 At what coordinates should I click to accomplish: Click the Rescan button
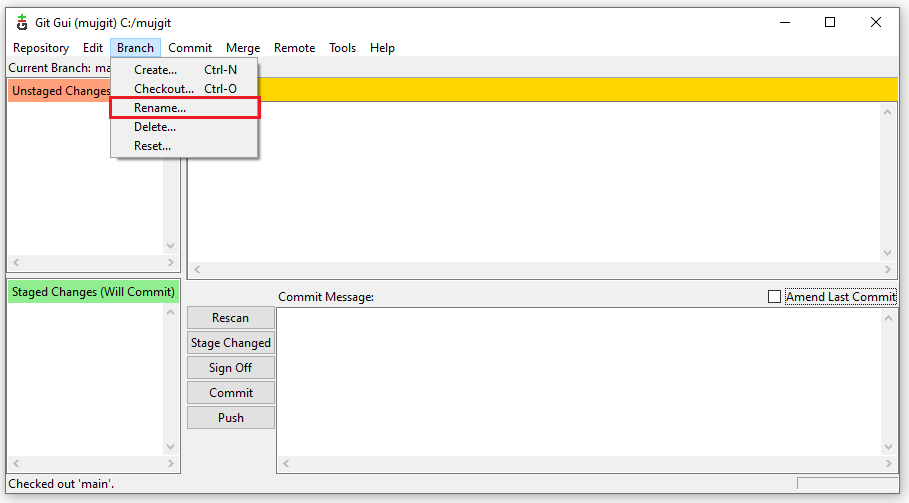231,318
